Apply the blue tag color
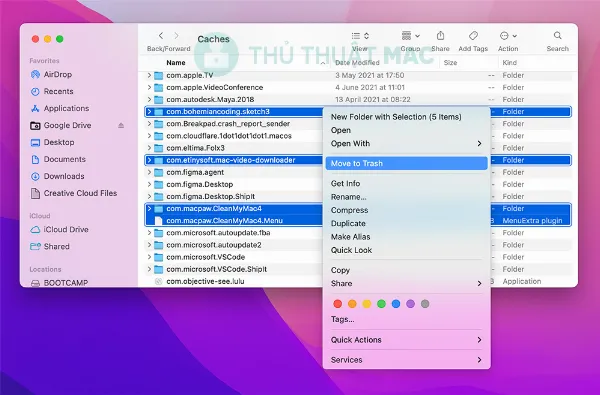Image resolution: width=600 pixels, height=395 pixels. pyautogui.click(x=396, y=304)
